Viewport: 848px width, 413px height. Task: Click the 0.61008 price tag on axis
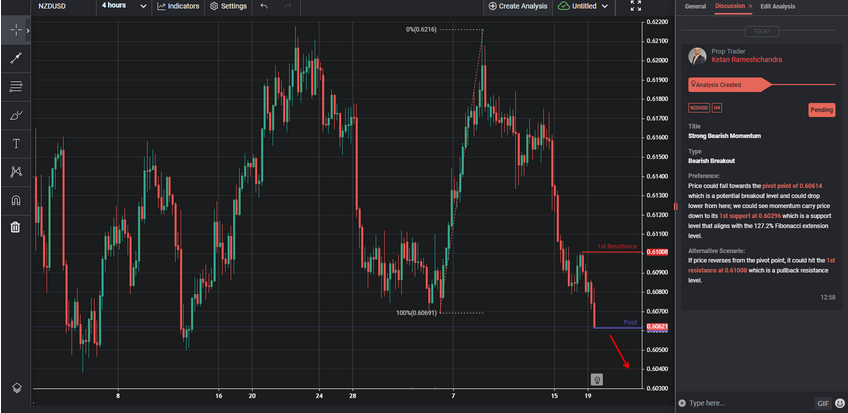click(657, 252)
